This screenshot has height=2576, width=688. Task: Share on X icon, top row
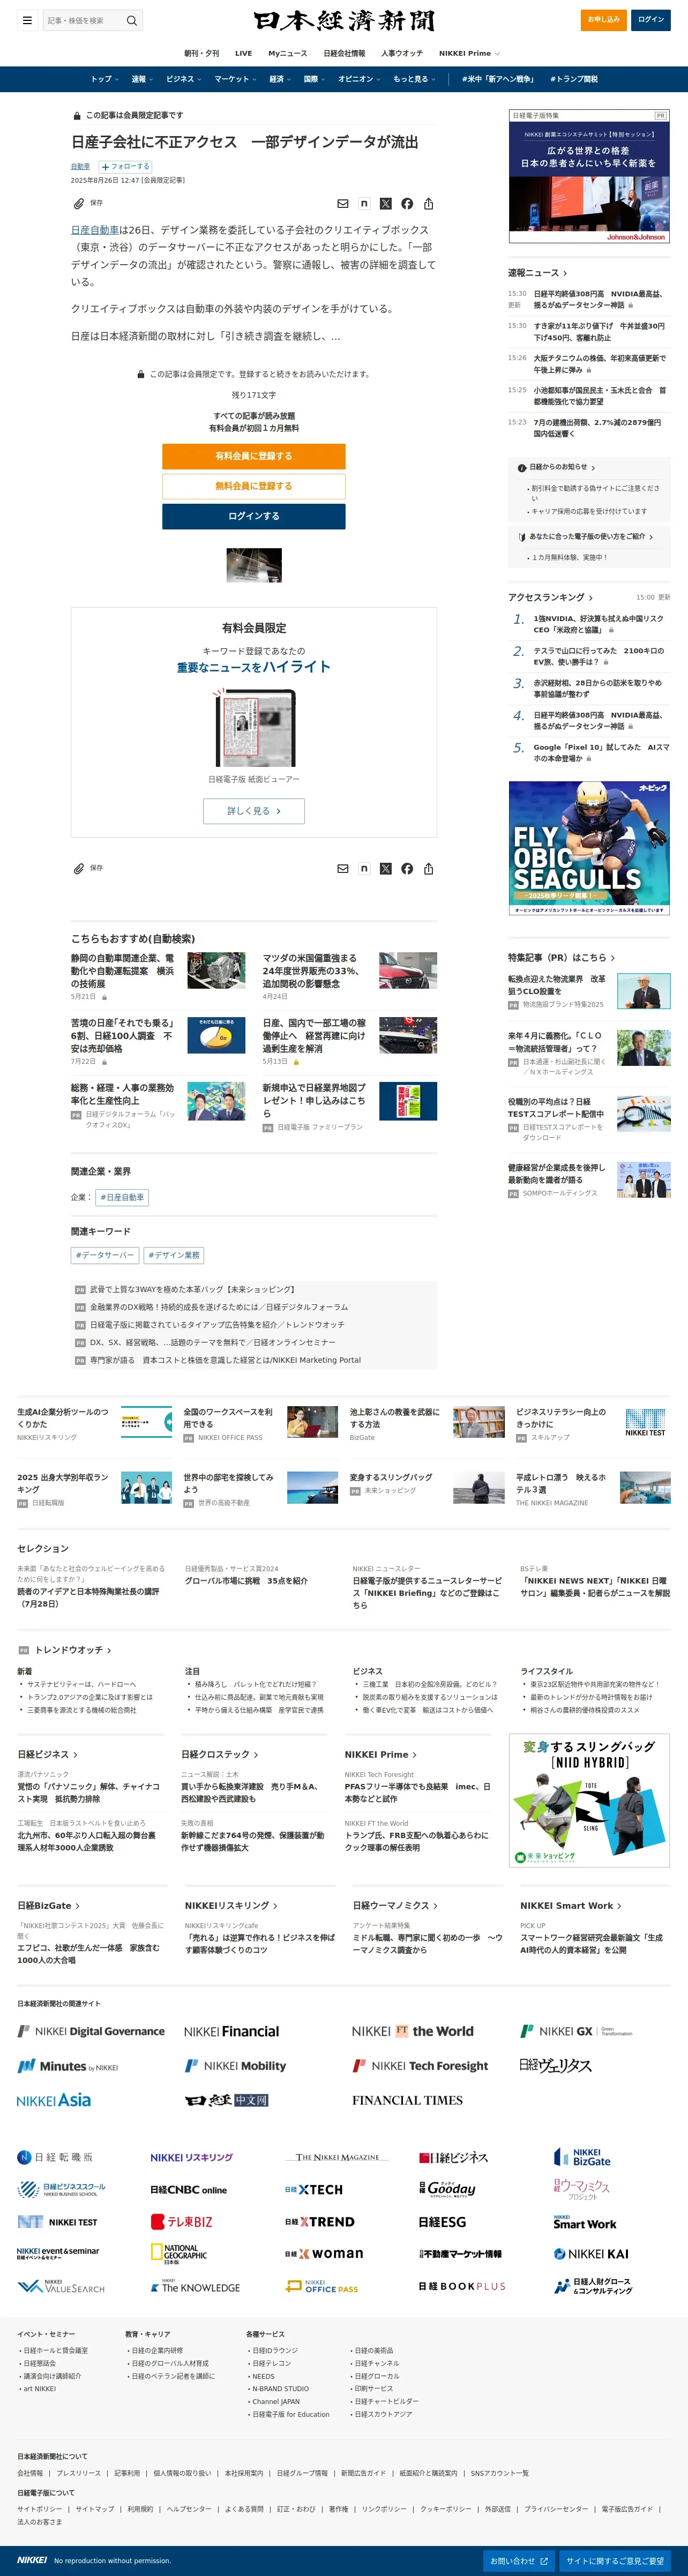(386, 204)
